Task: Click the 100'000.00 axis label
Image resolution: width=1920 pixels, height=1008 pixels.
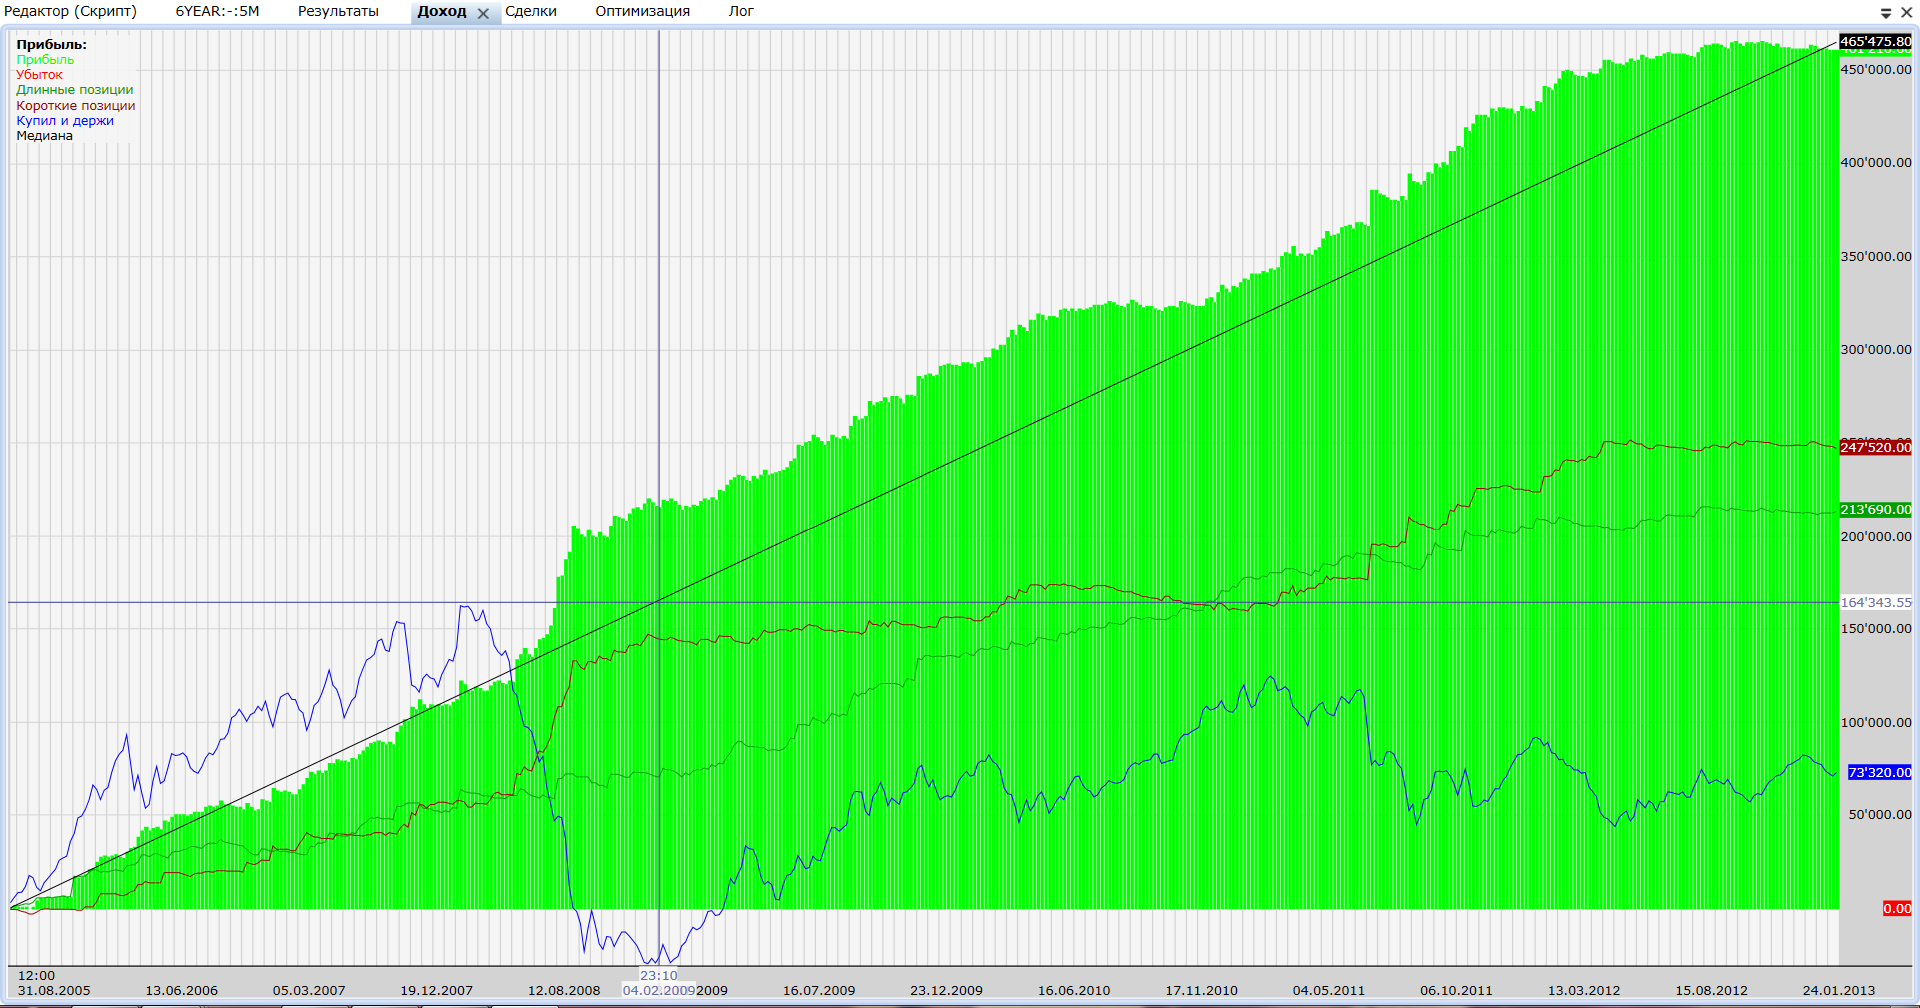Action: point(1876,723)
